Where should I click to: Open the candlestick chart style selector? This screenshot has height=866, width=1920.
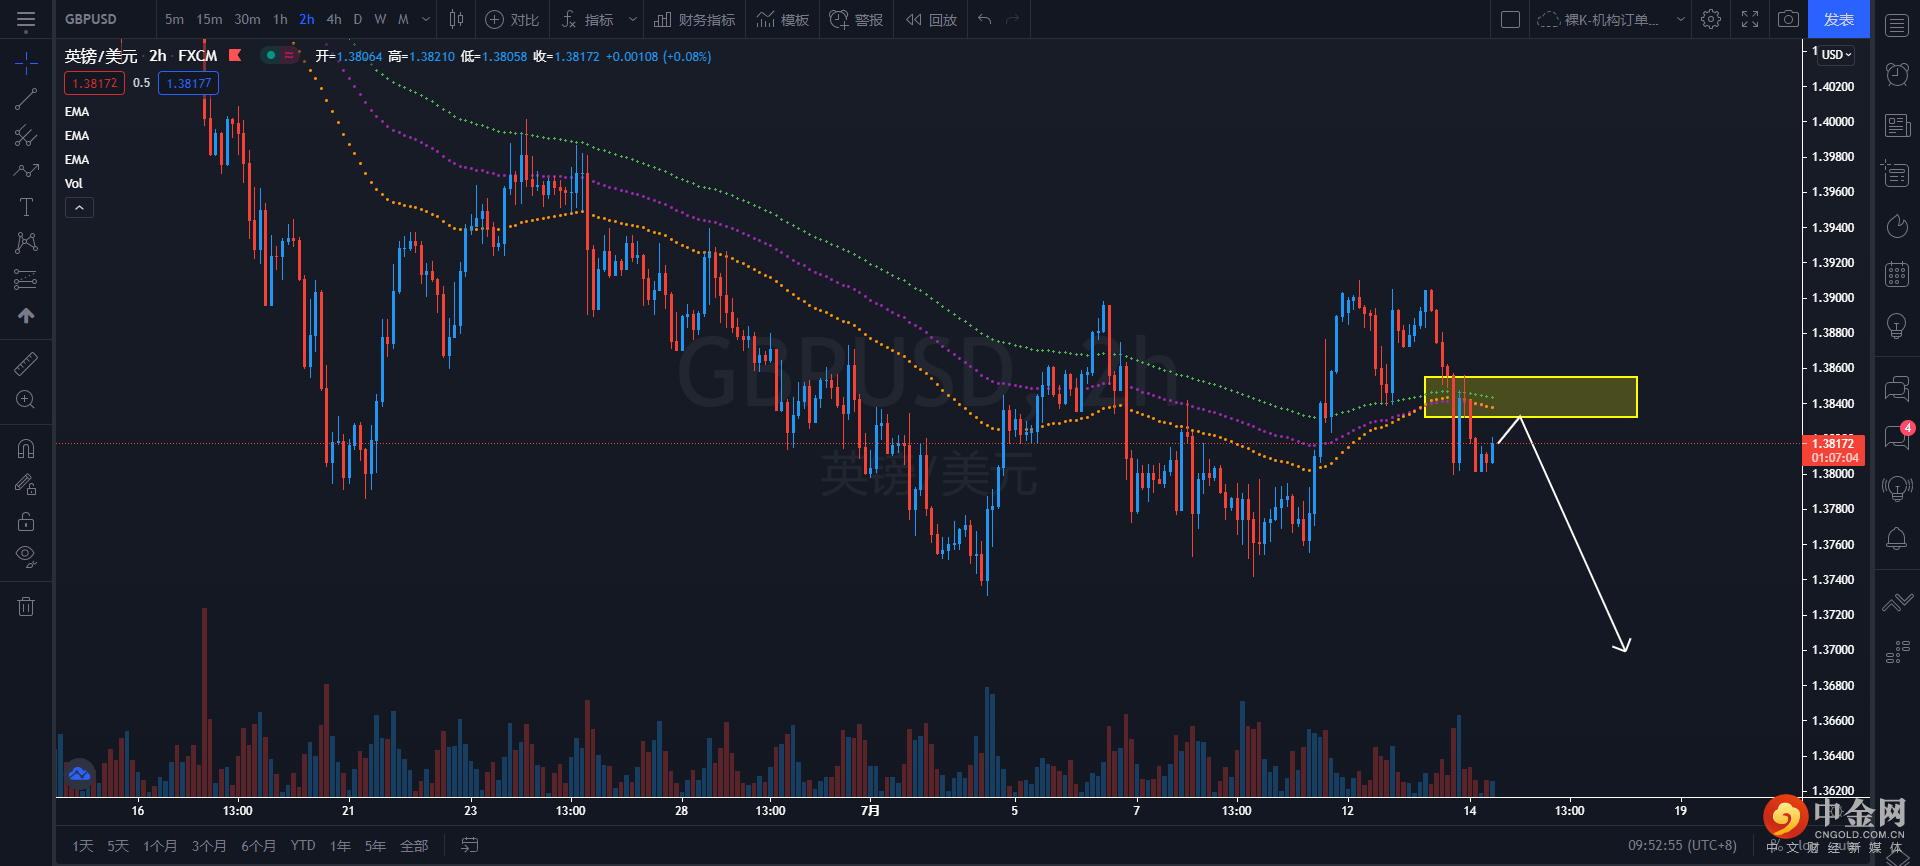457,19
